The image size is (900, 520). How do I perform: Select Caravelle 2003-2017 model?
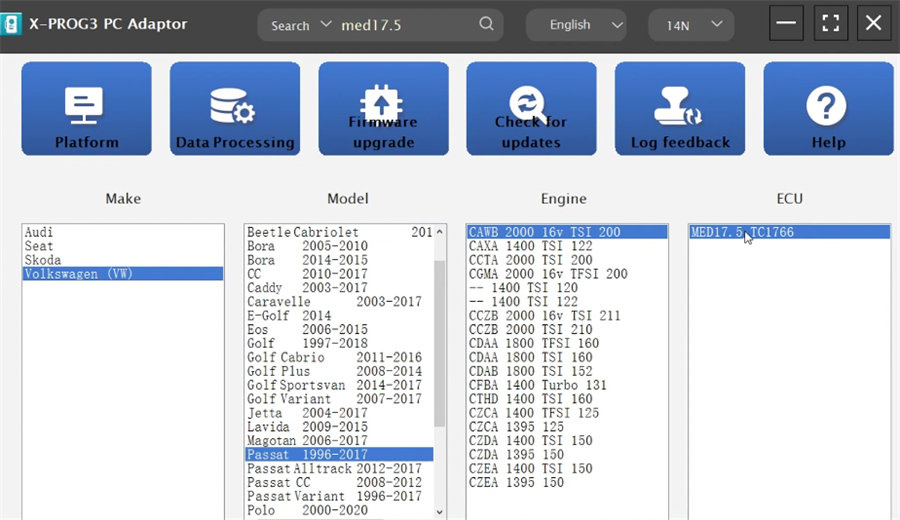tap(339, 301)
